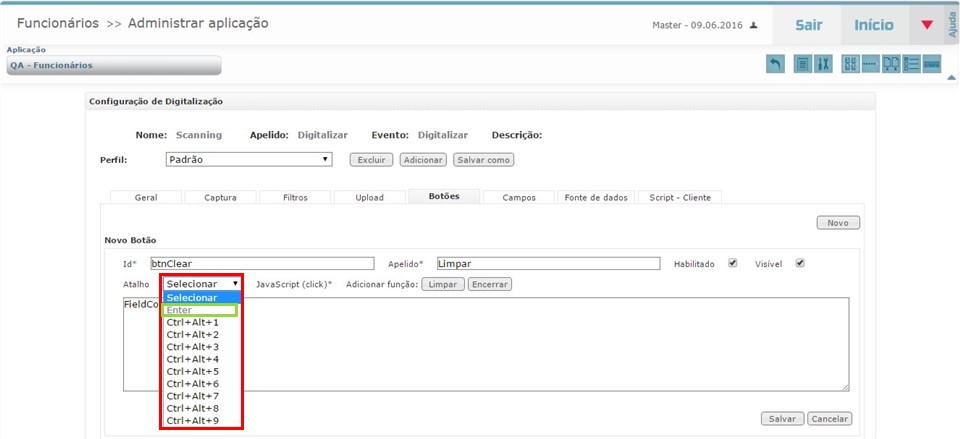
Task: Choose Ctrl+Alt+5 from the Atalho list
Action: (x=193, y=371)
